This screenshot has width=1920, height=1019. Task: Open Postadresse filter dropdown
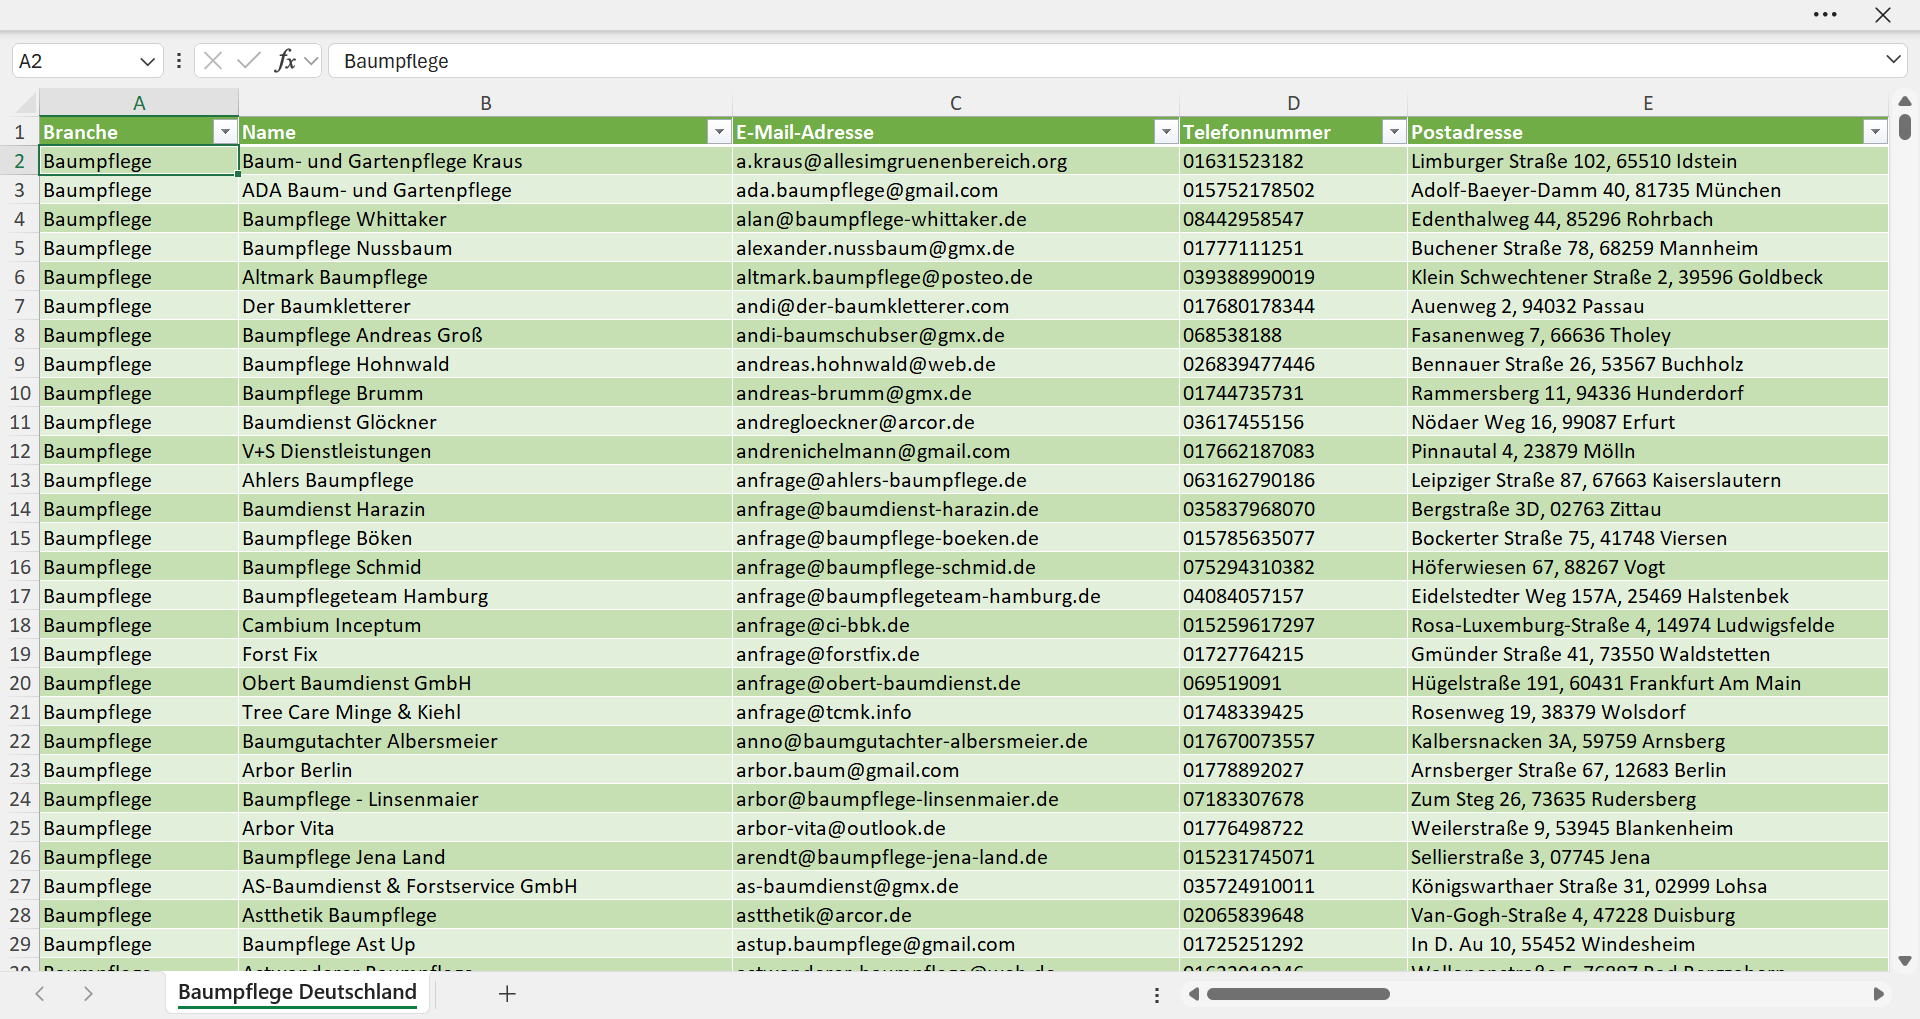pos(1875,132)
